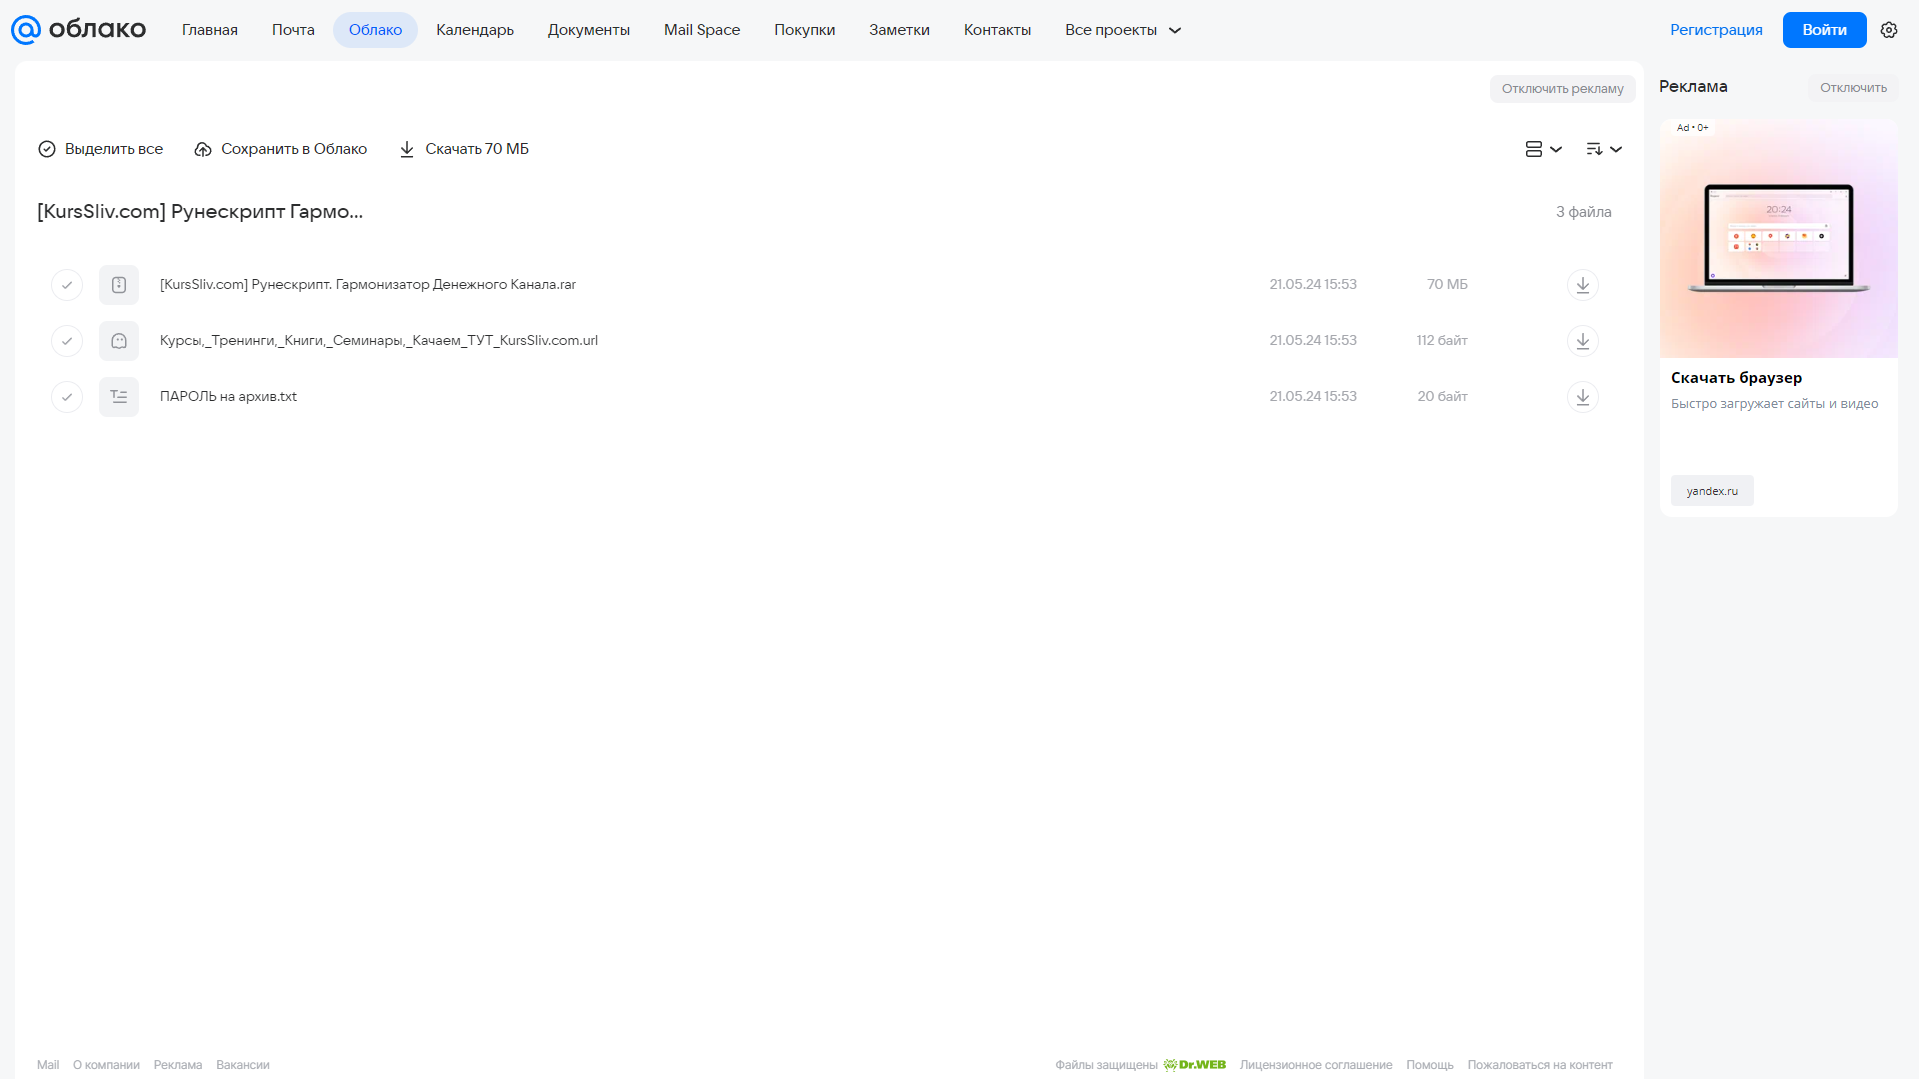Click the Отключить рекламу button
The width and height of the screenshot is (1919, 1079).
click(x=1562, y=89)
